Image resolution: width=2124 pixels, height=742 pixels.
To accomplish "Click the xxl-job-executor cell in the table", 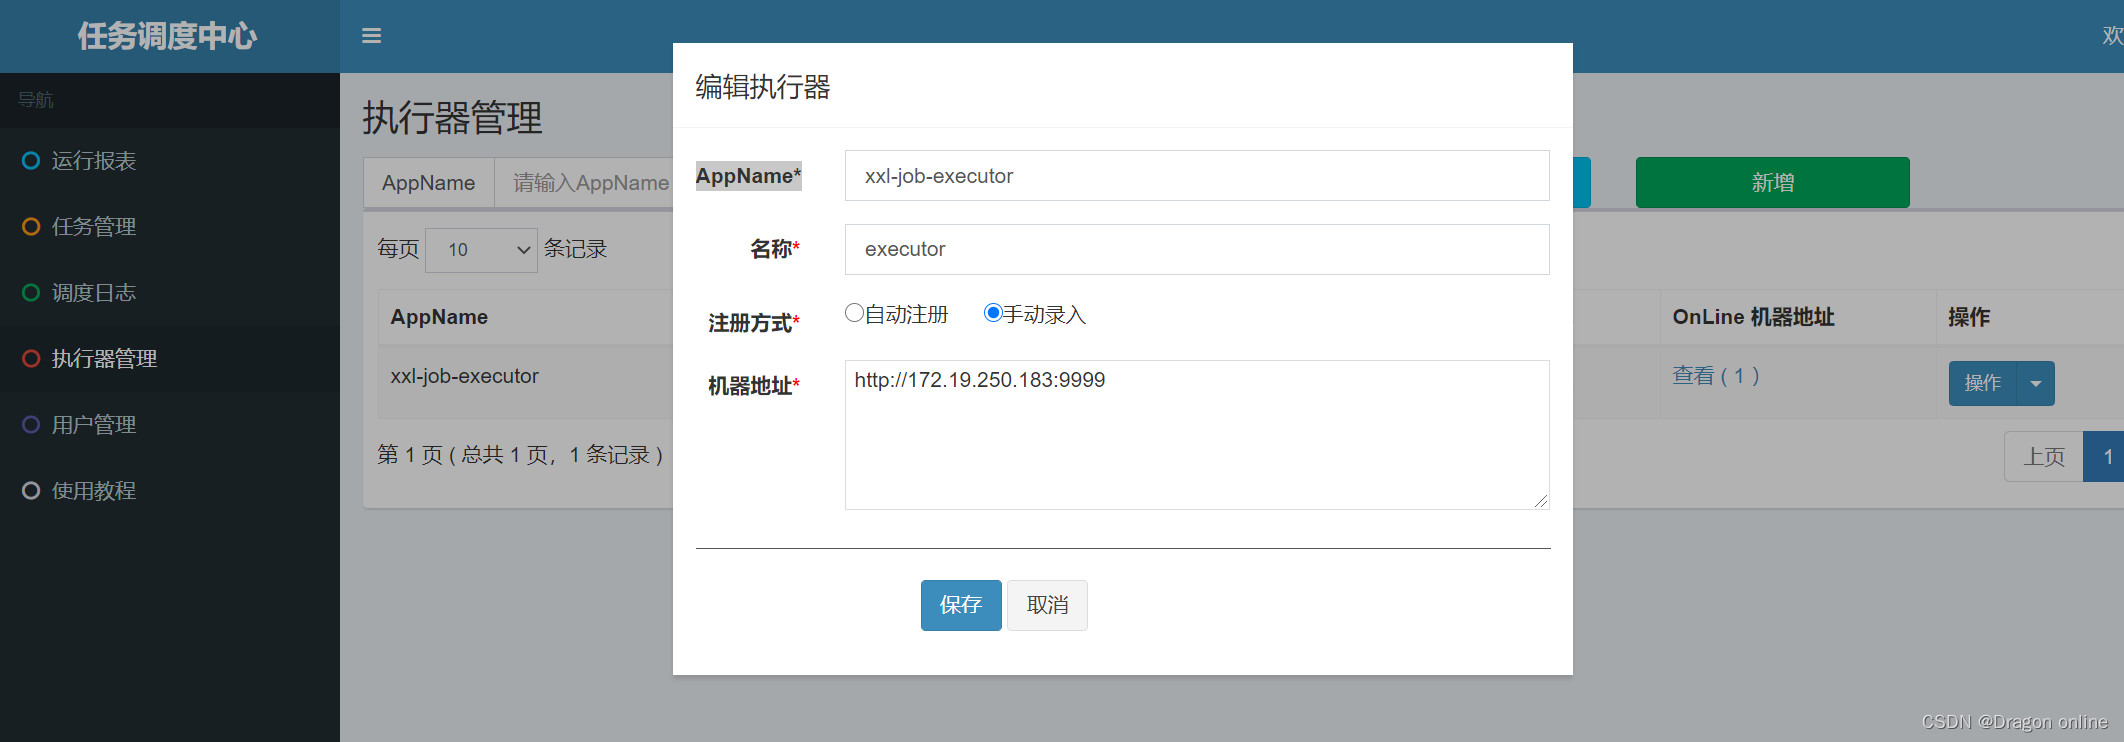I will 464,376.
